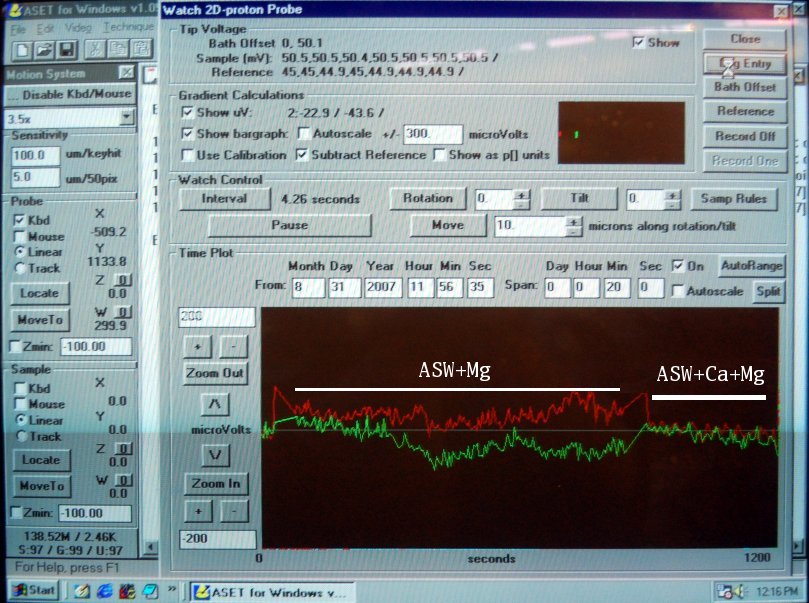Decrease the Move microns value with down arrow

pos(574,232)
